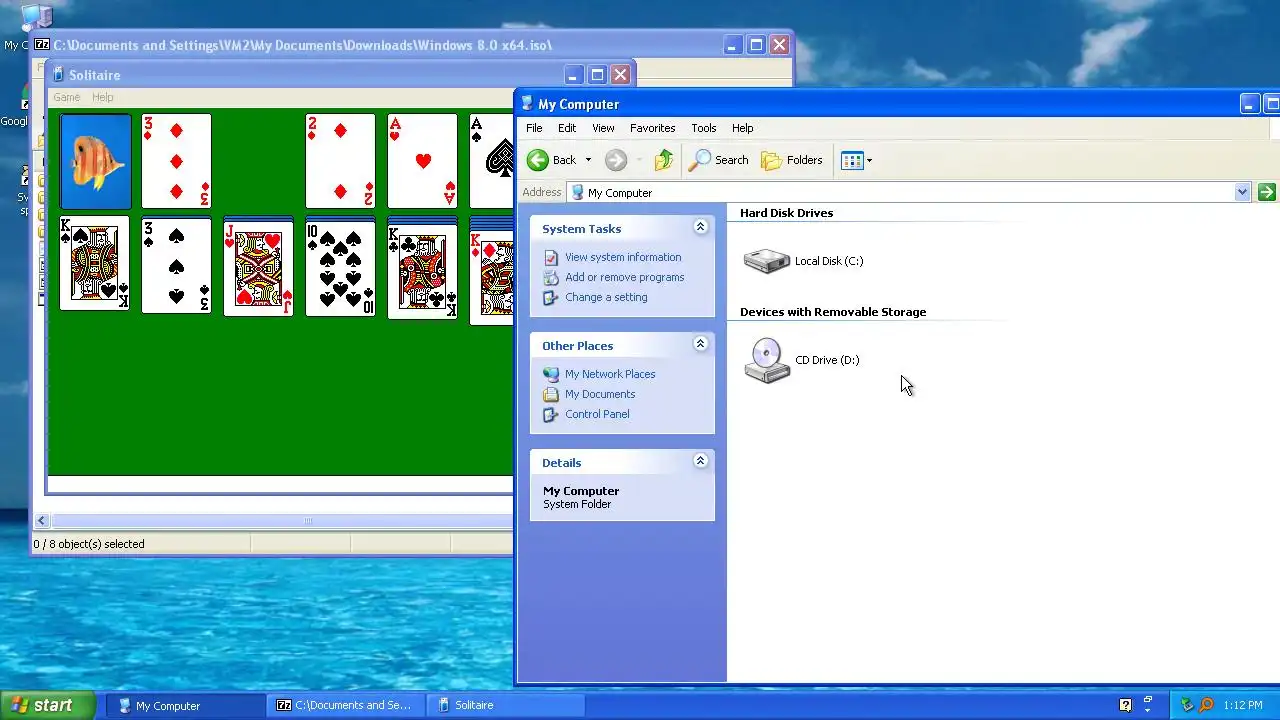1280x720 pixels.
Task: Click View system information link
Action: 623,257
